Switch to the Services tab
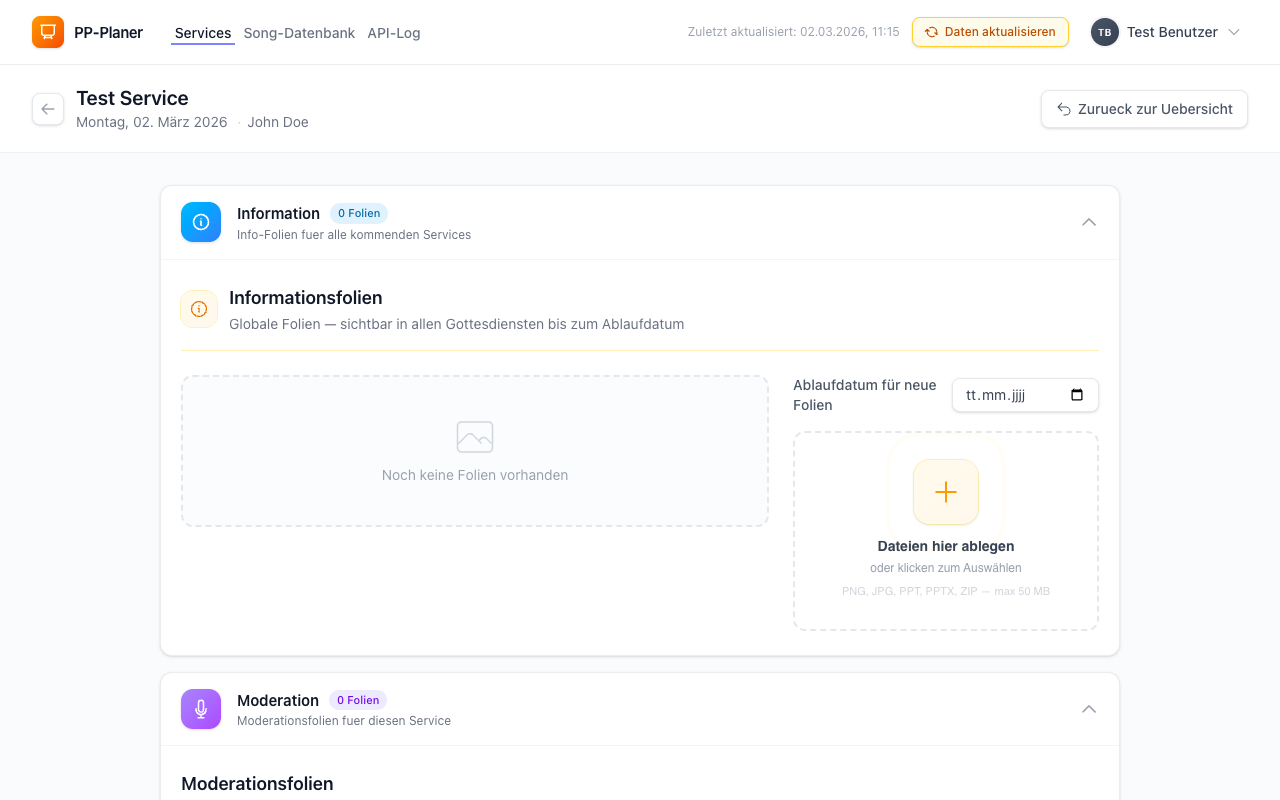The height and width of the screenshot is (800, 1280). tap(203, 33)
